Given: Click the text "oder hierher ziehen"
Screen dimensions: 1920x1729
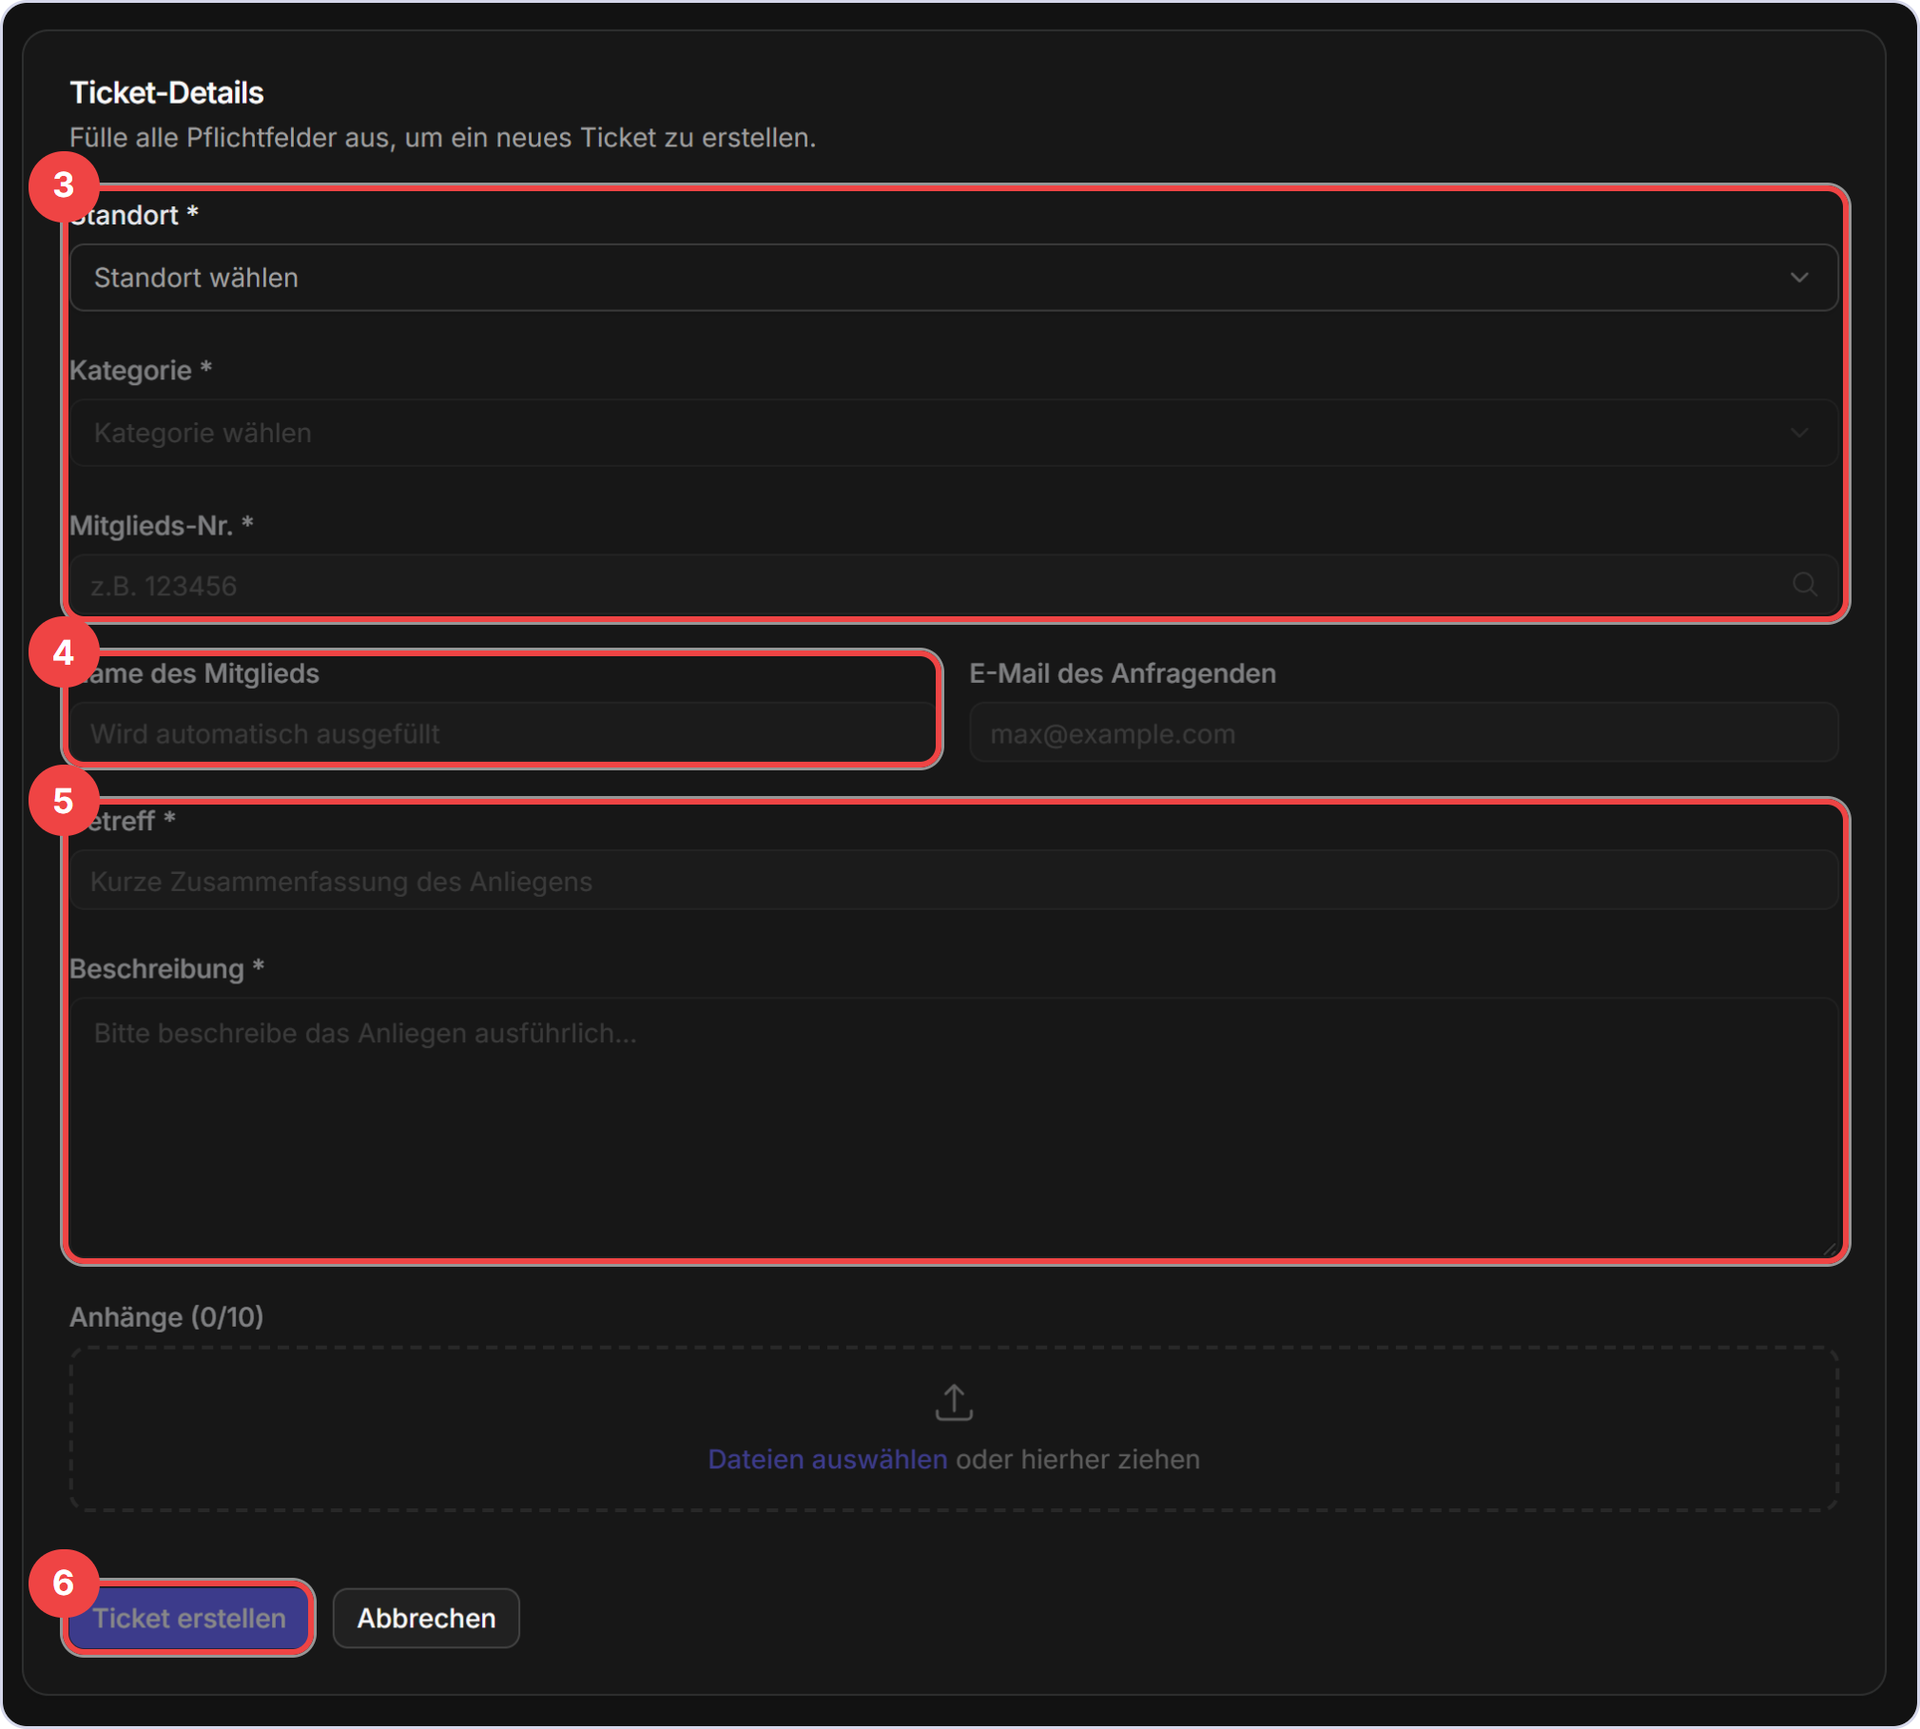Looking at the screenshot, I should click(1077, 1459).
